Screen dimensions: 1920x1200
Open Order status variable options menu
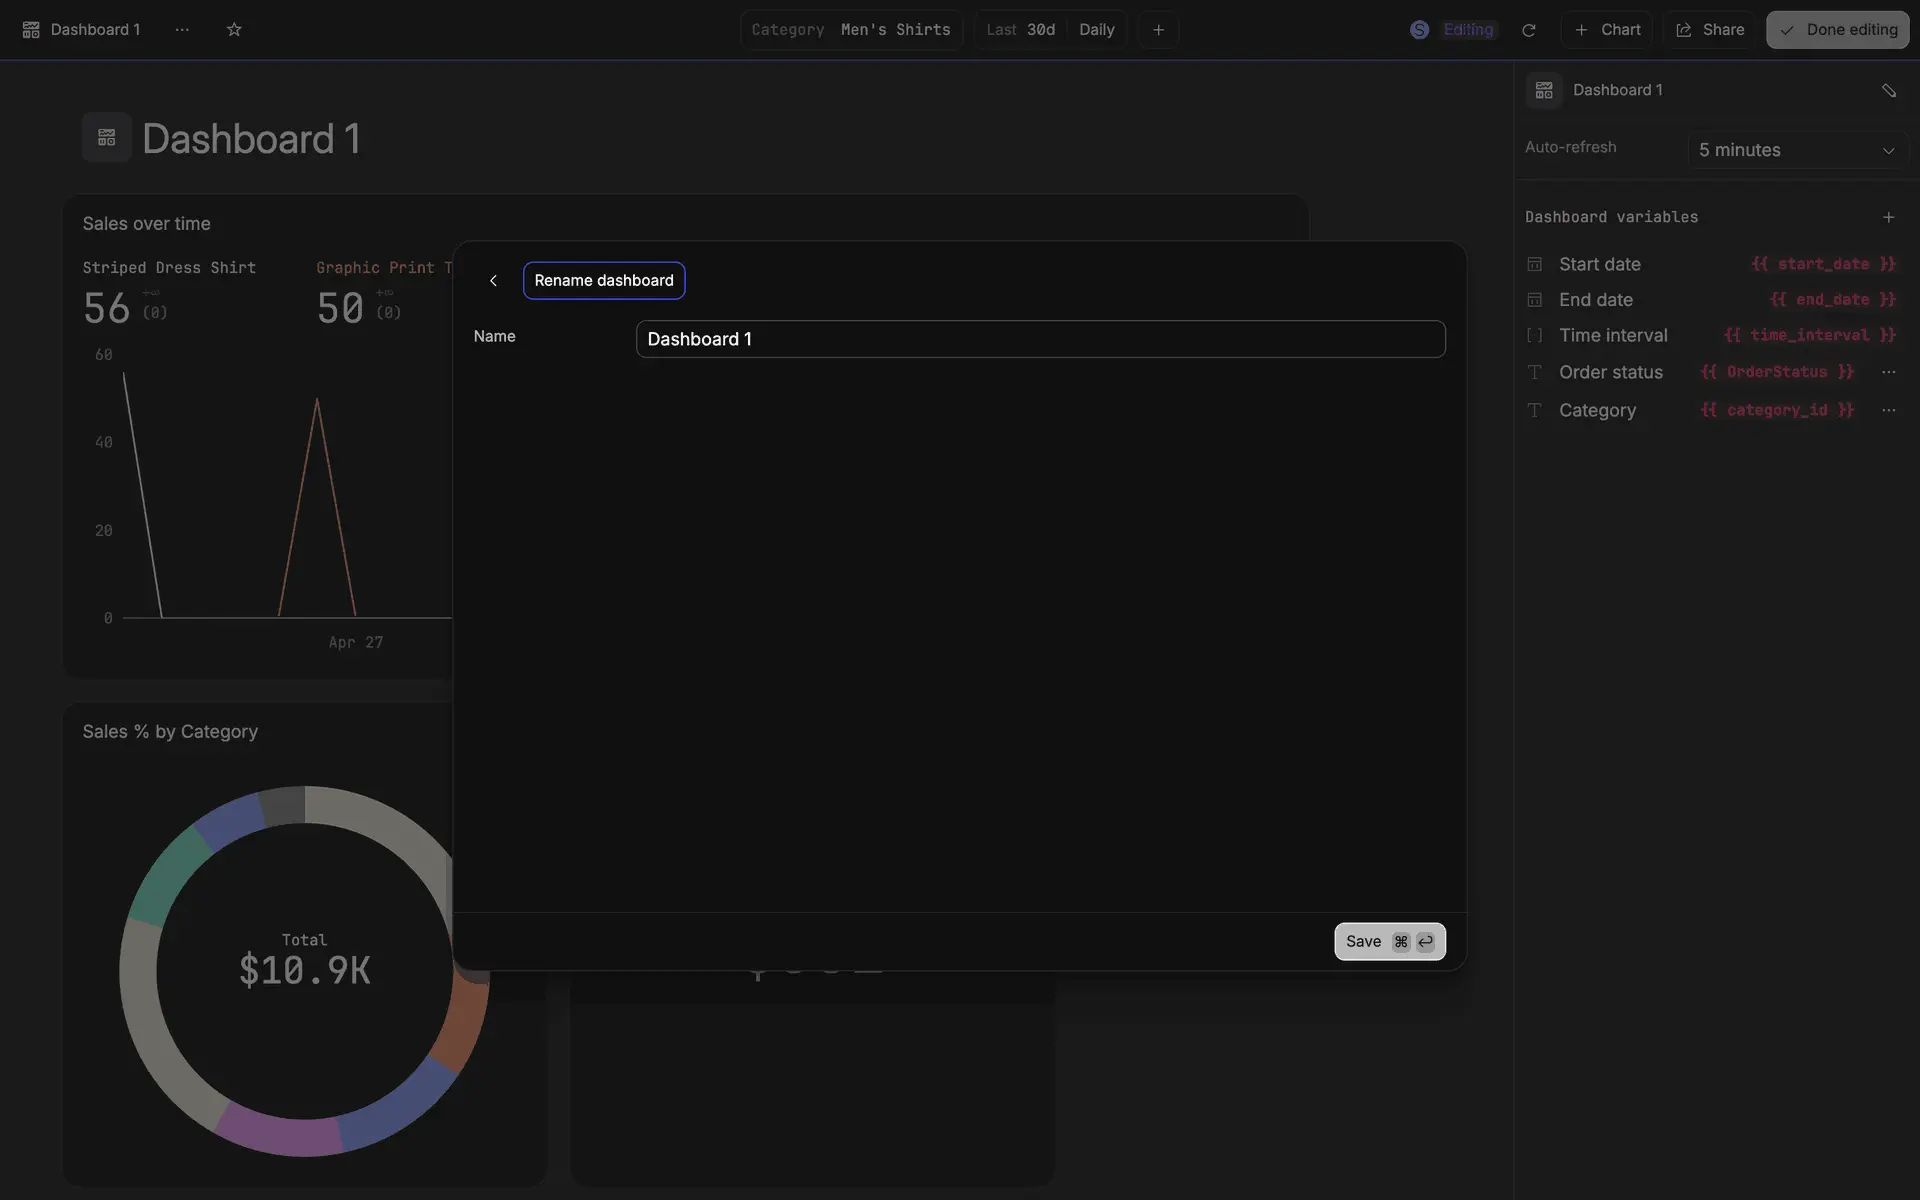pos(1888,372)
